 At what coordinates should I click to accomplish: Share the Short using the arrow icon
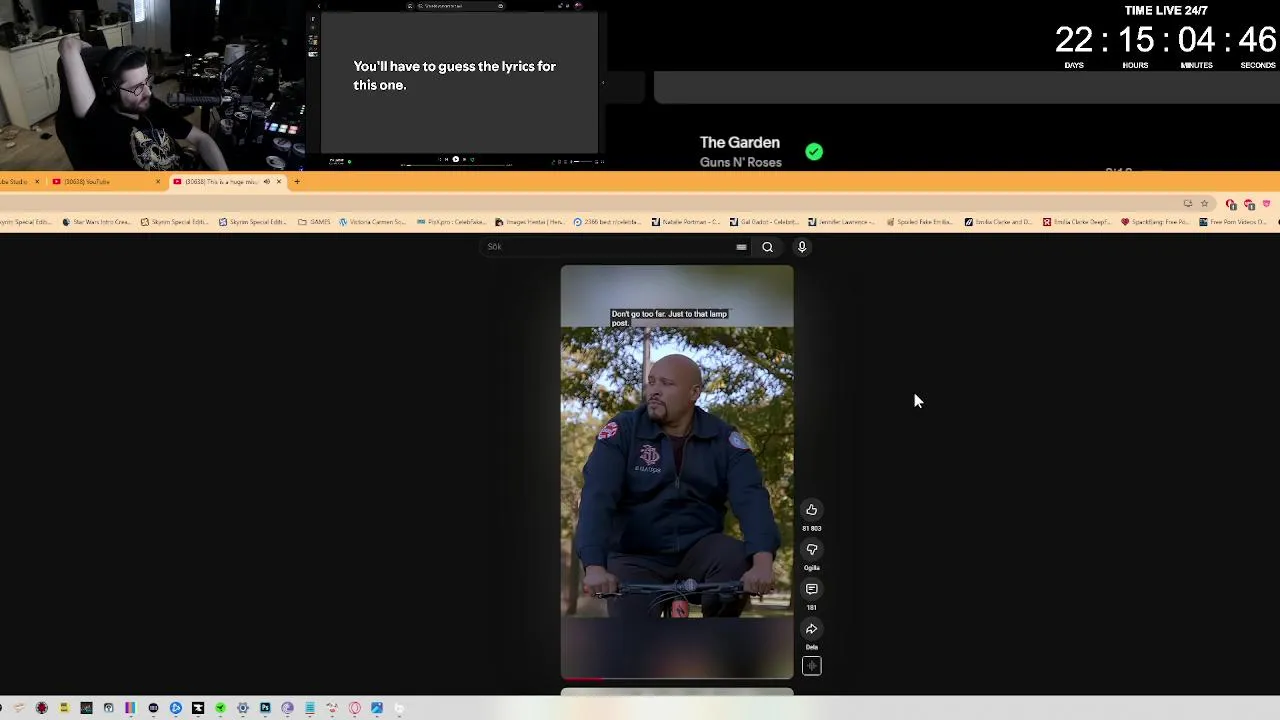812,629
